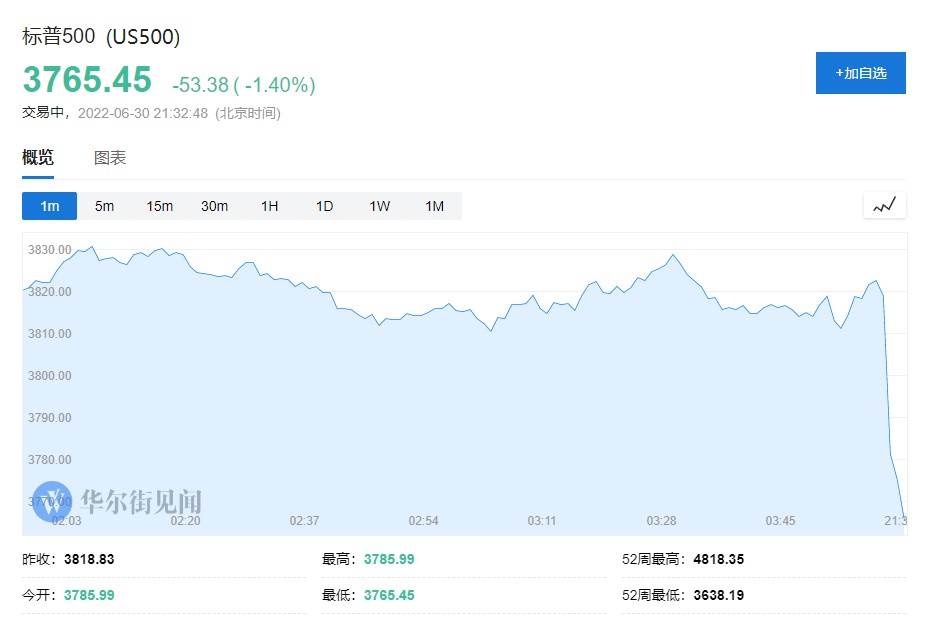
Task: Open the 图表 tab
Action: point(110,158)
